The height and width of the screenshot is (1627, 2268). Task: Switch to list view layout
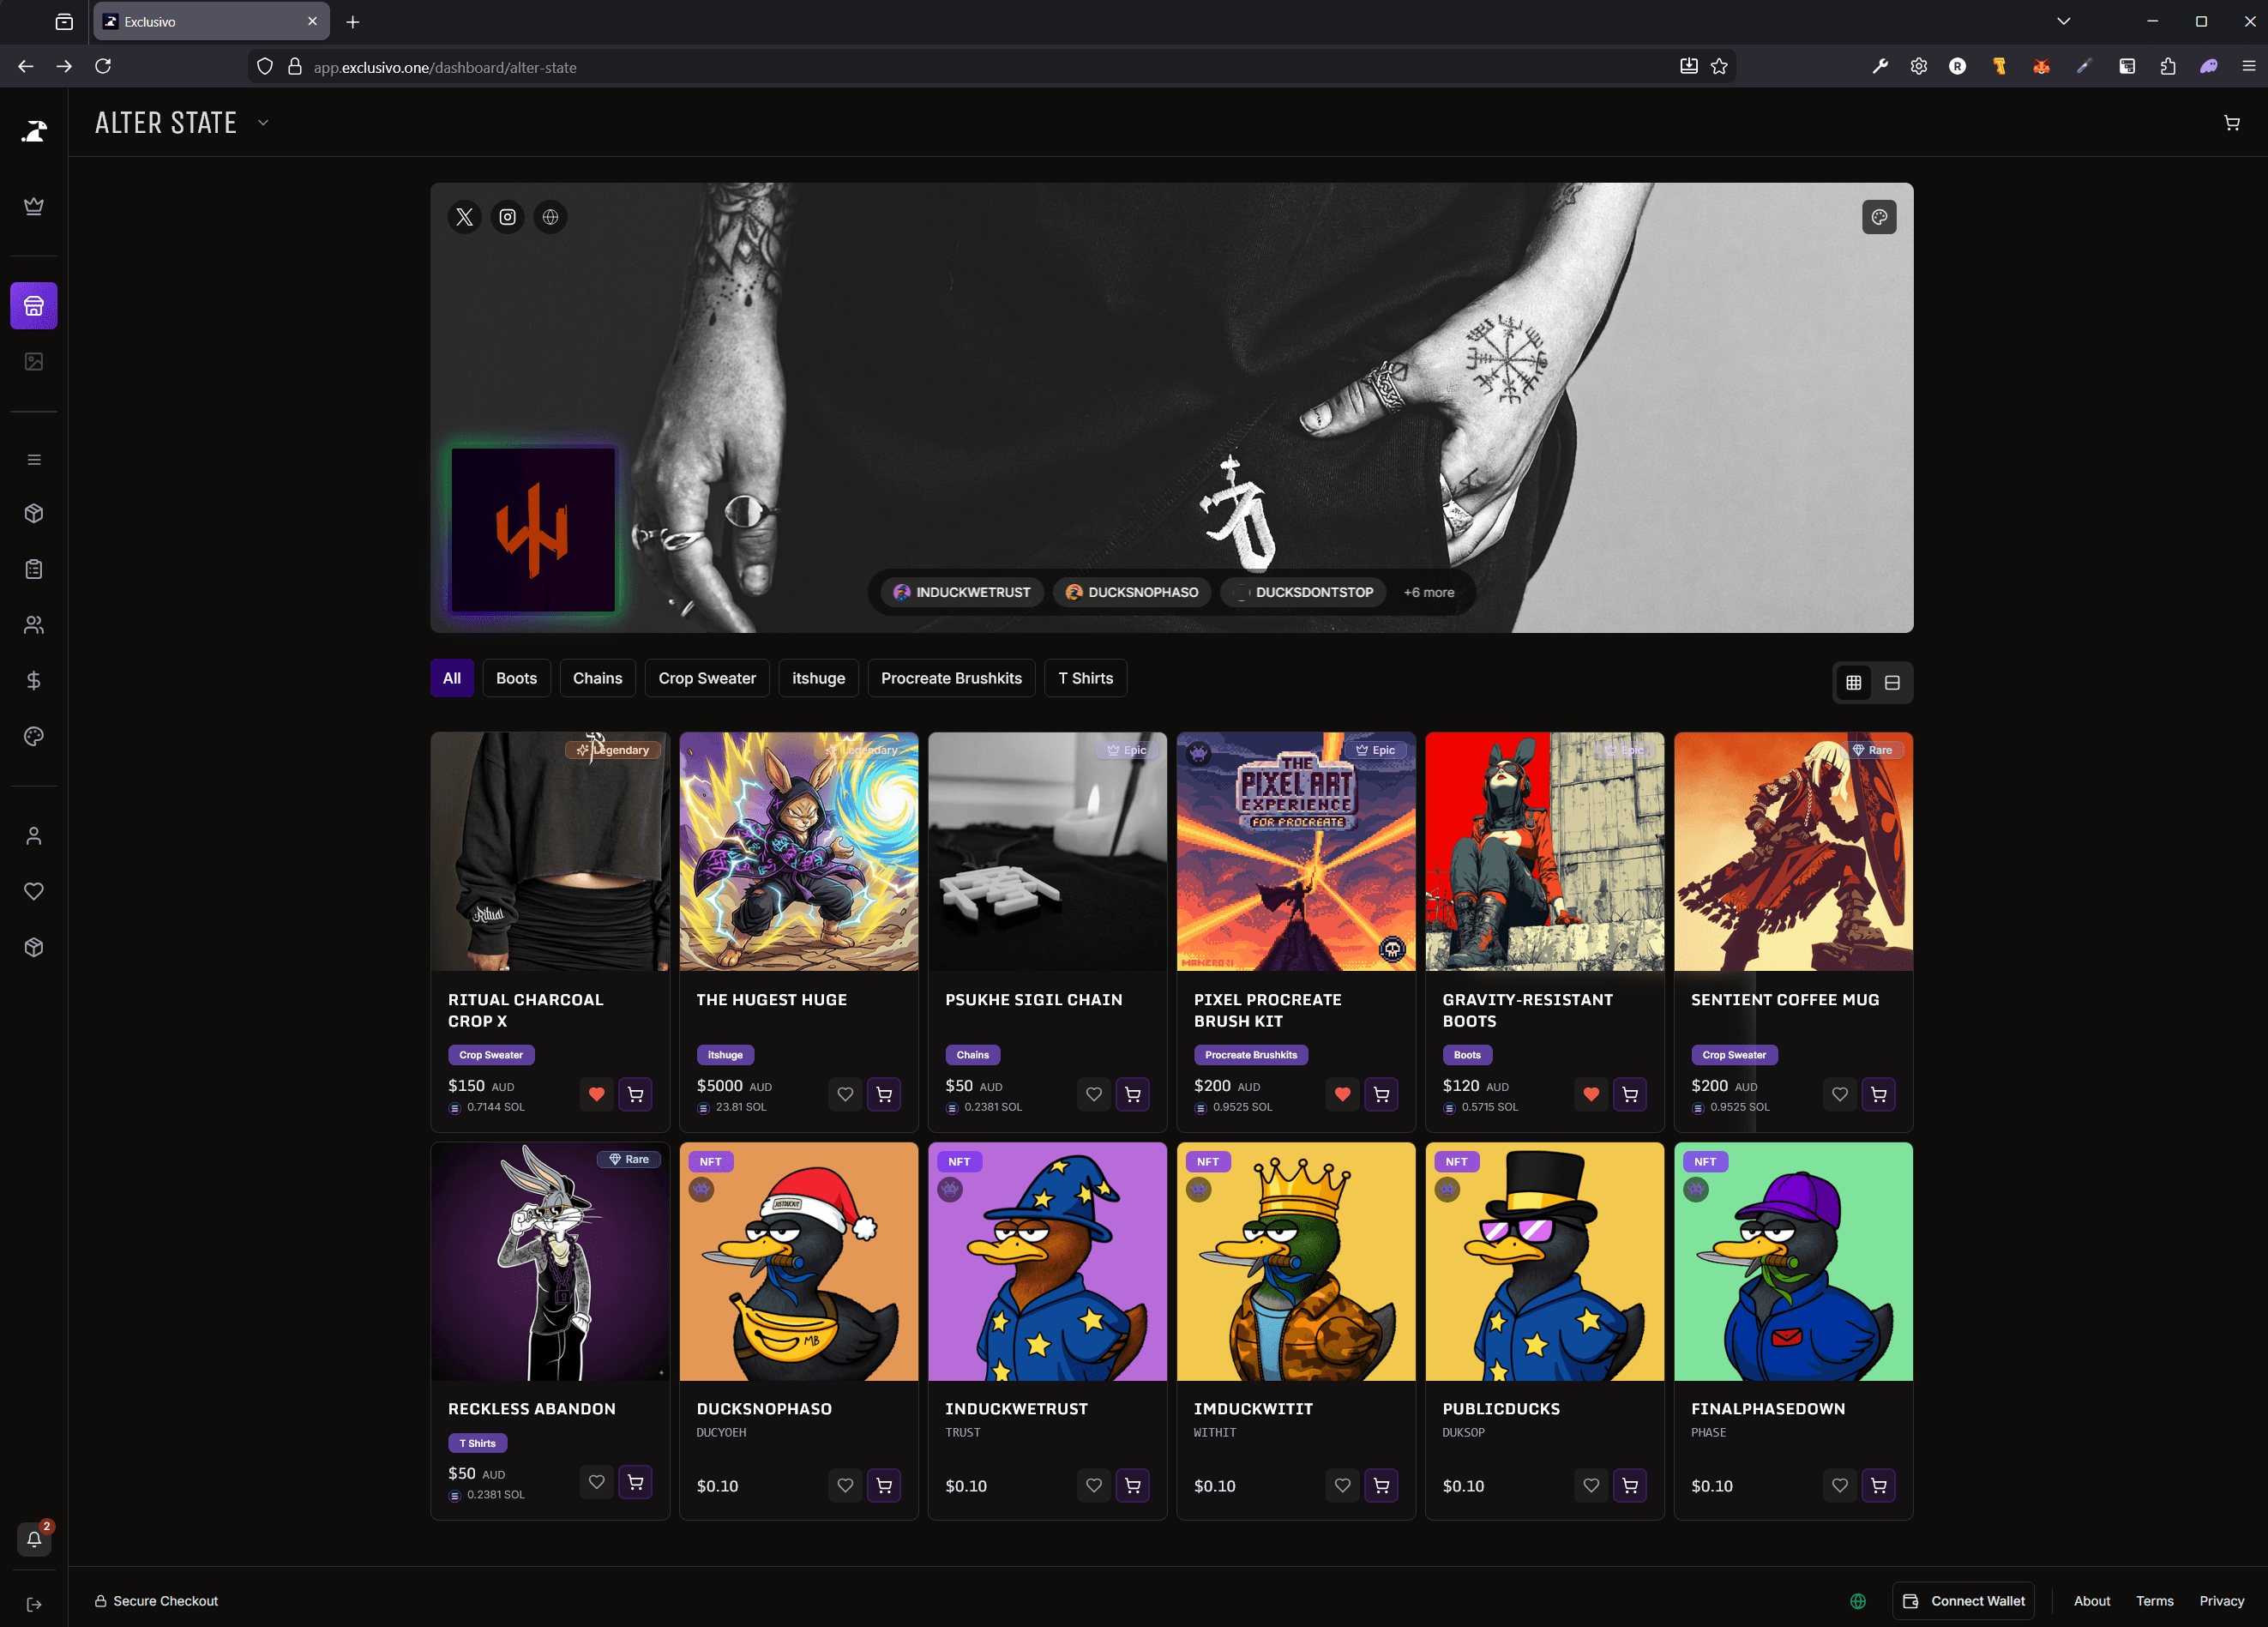1891,683
